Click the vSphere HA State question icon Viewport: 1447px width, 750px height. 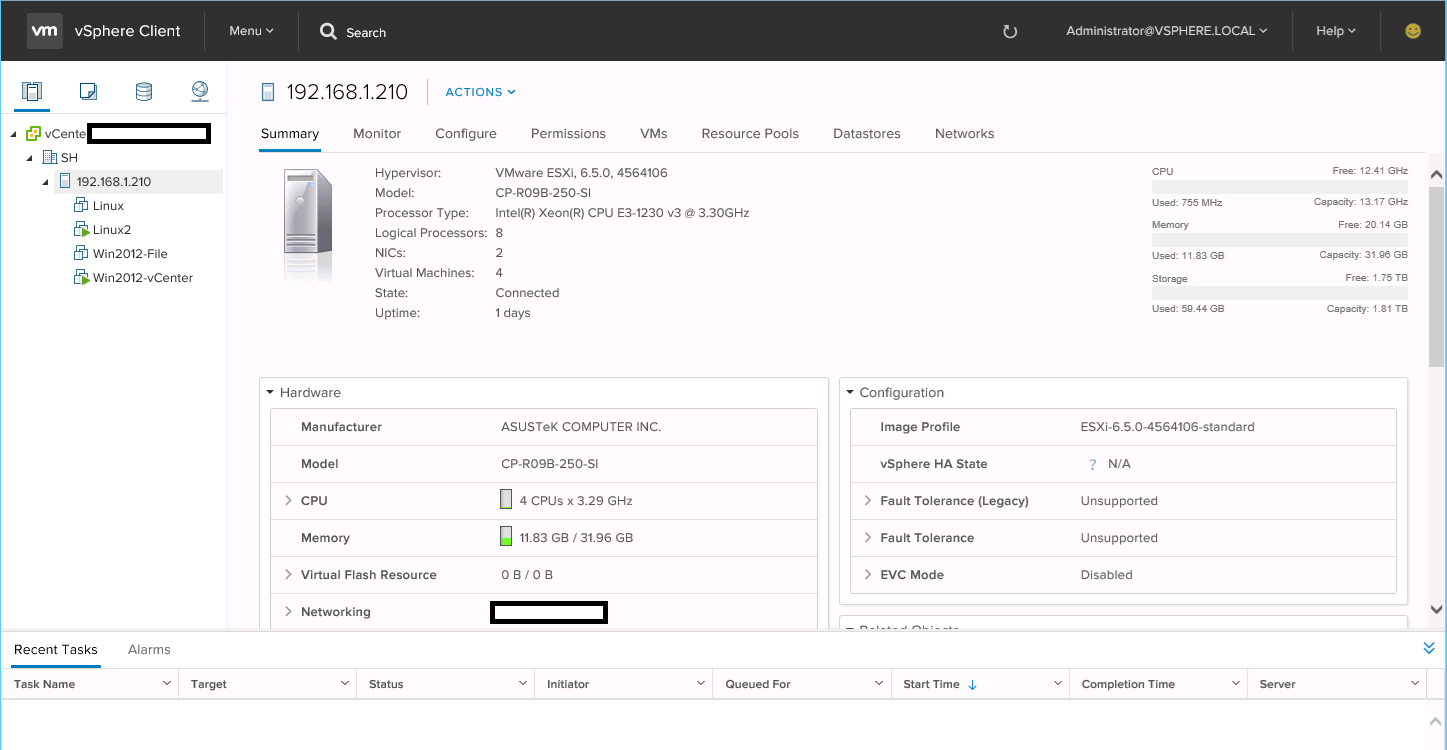pyautogui.click(x=1093, y=464)
